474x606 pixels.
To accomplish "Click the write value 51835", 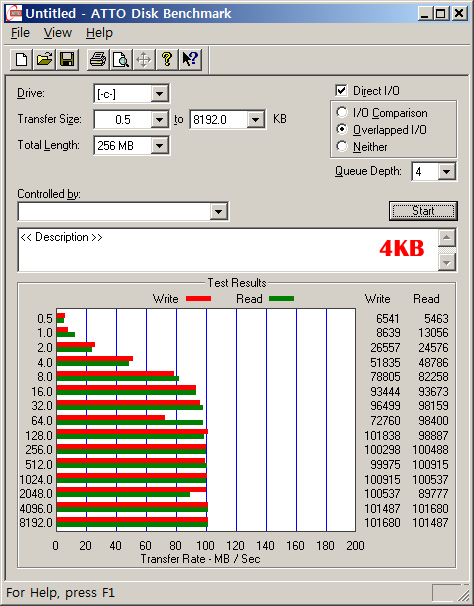I will click(x=385, y=363).
